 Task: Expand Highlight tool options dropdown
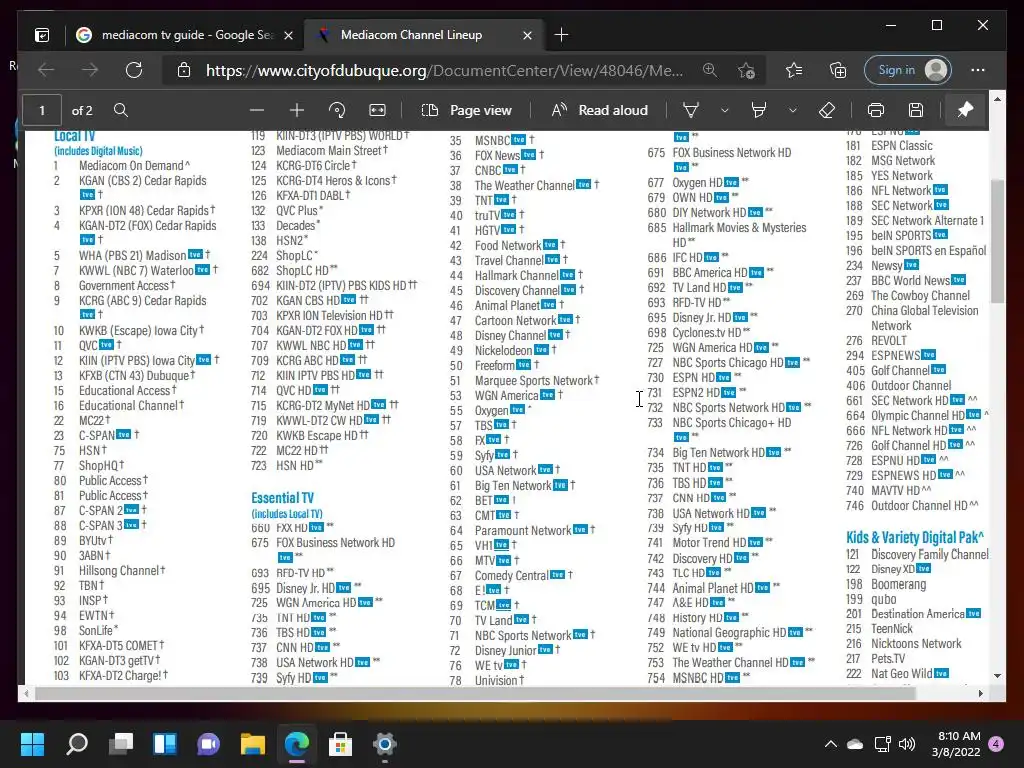click(792, 110)
